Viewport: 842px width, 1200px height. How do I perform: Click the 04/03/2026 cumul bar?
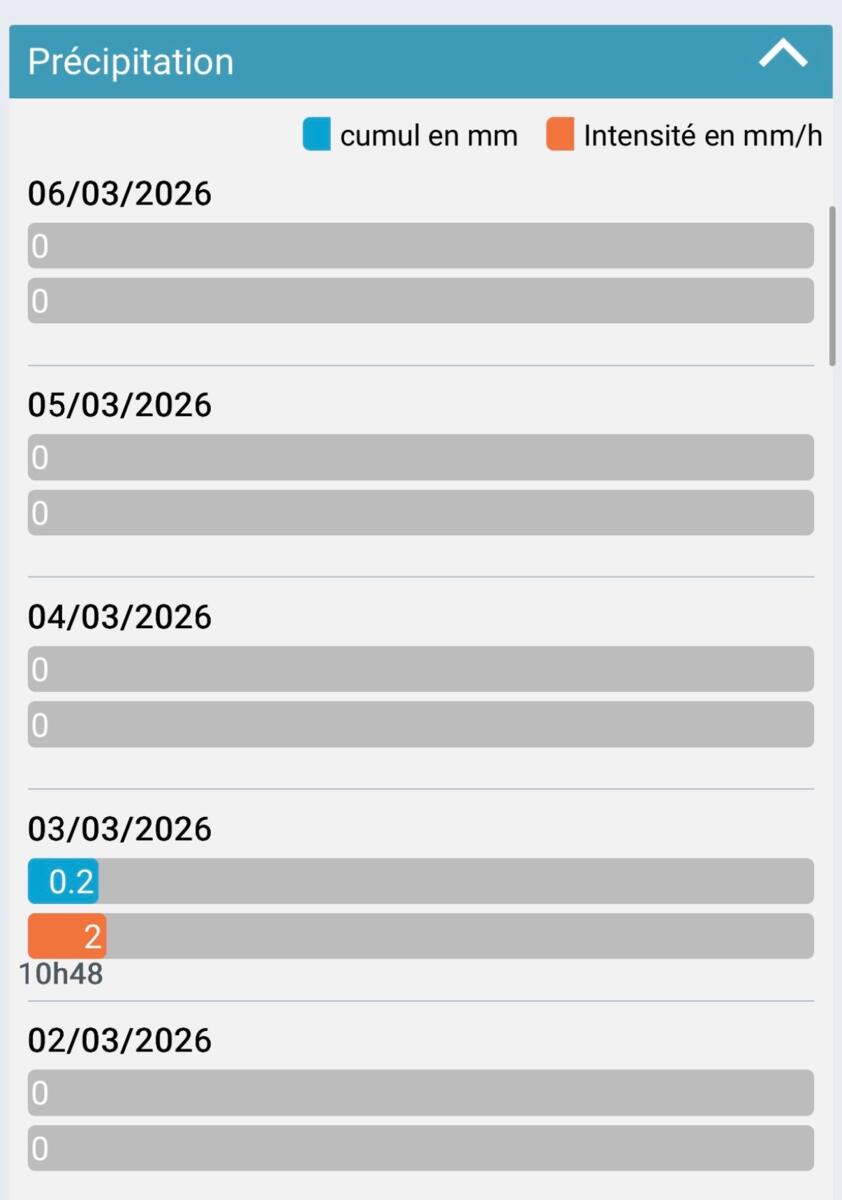tap(420, 669)
